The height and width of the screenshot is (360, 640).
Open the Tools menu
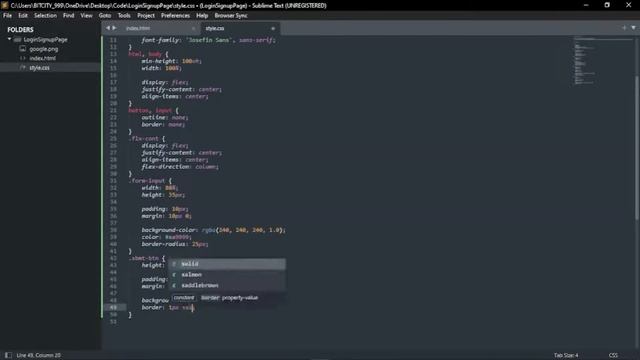click(x=124, y=16)
